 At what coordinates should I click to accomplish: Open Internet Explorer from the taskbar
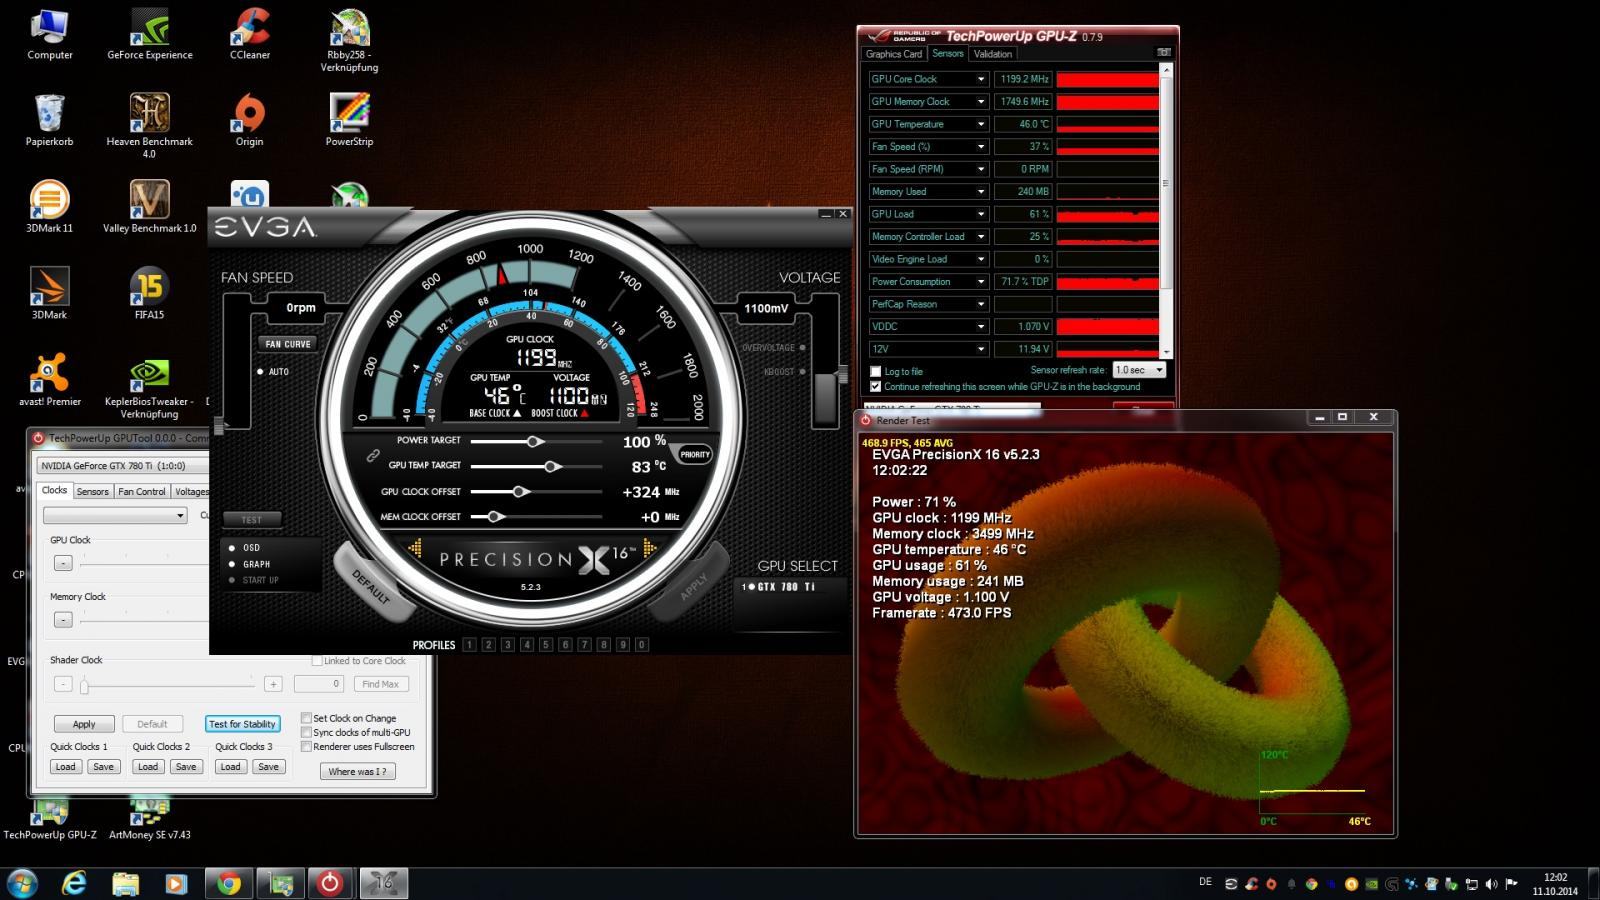tap(74, 883)
